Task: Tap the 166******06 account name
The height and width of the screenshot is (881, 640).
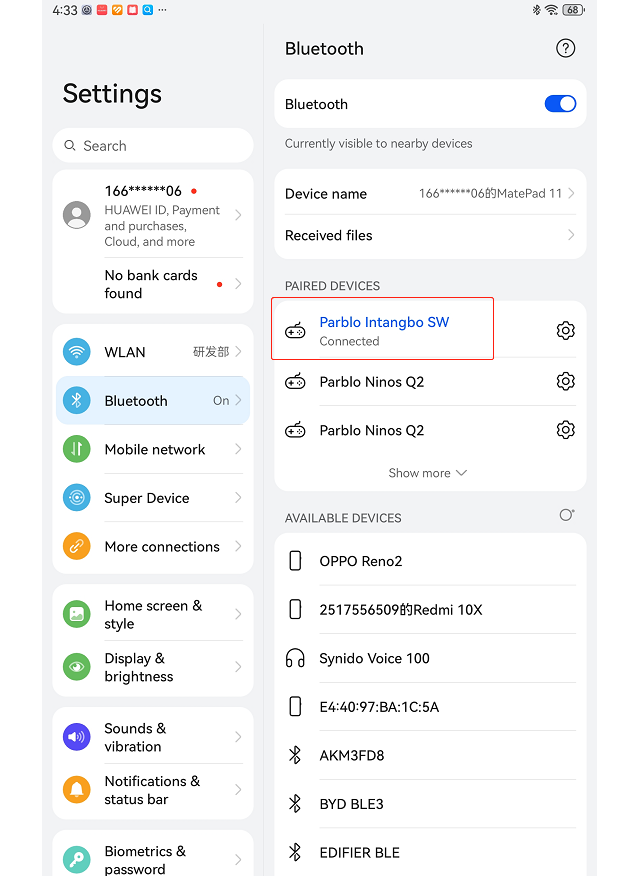Action: click(x=143, y=191)
